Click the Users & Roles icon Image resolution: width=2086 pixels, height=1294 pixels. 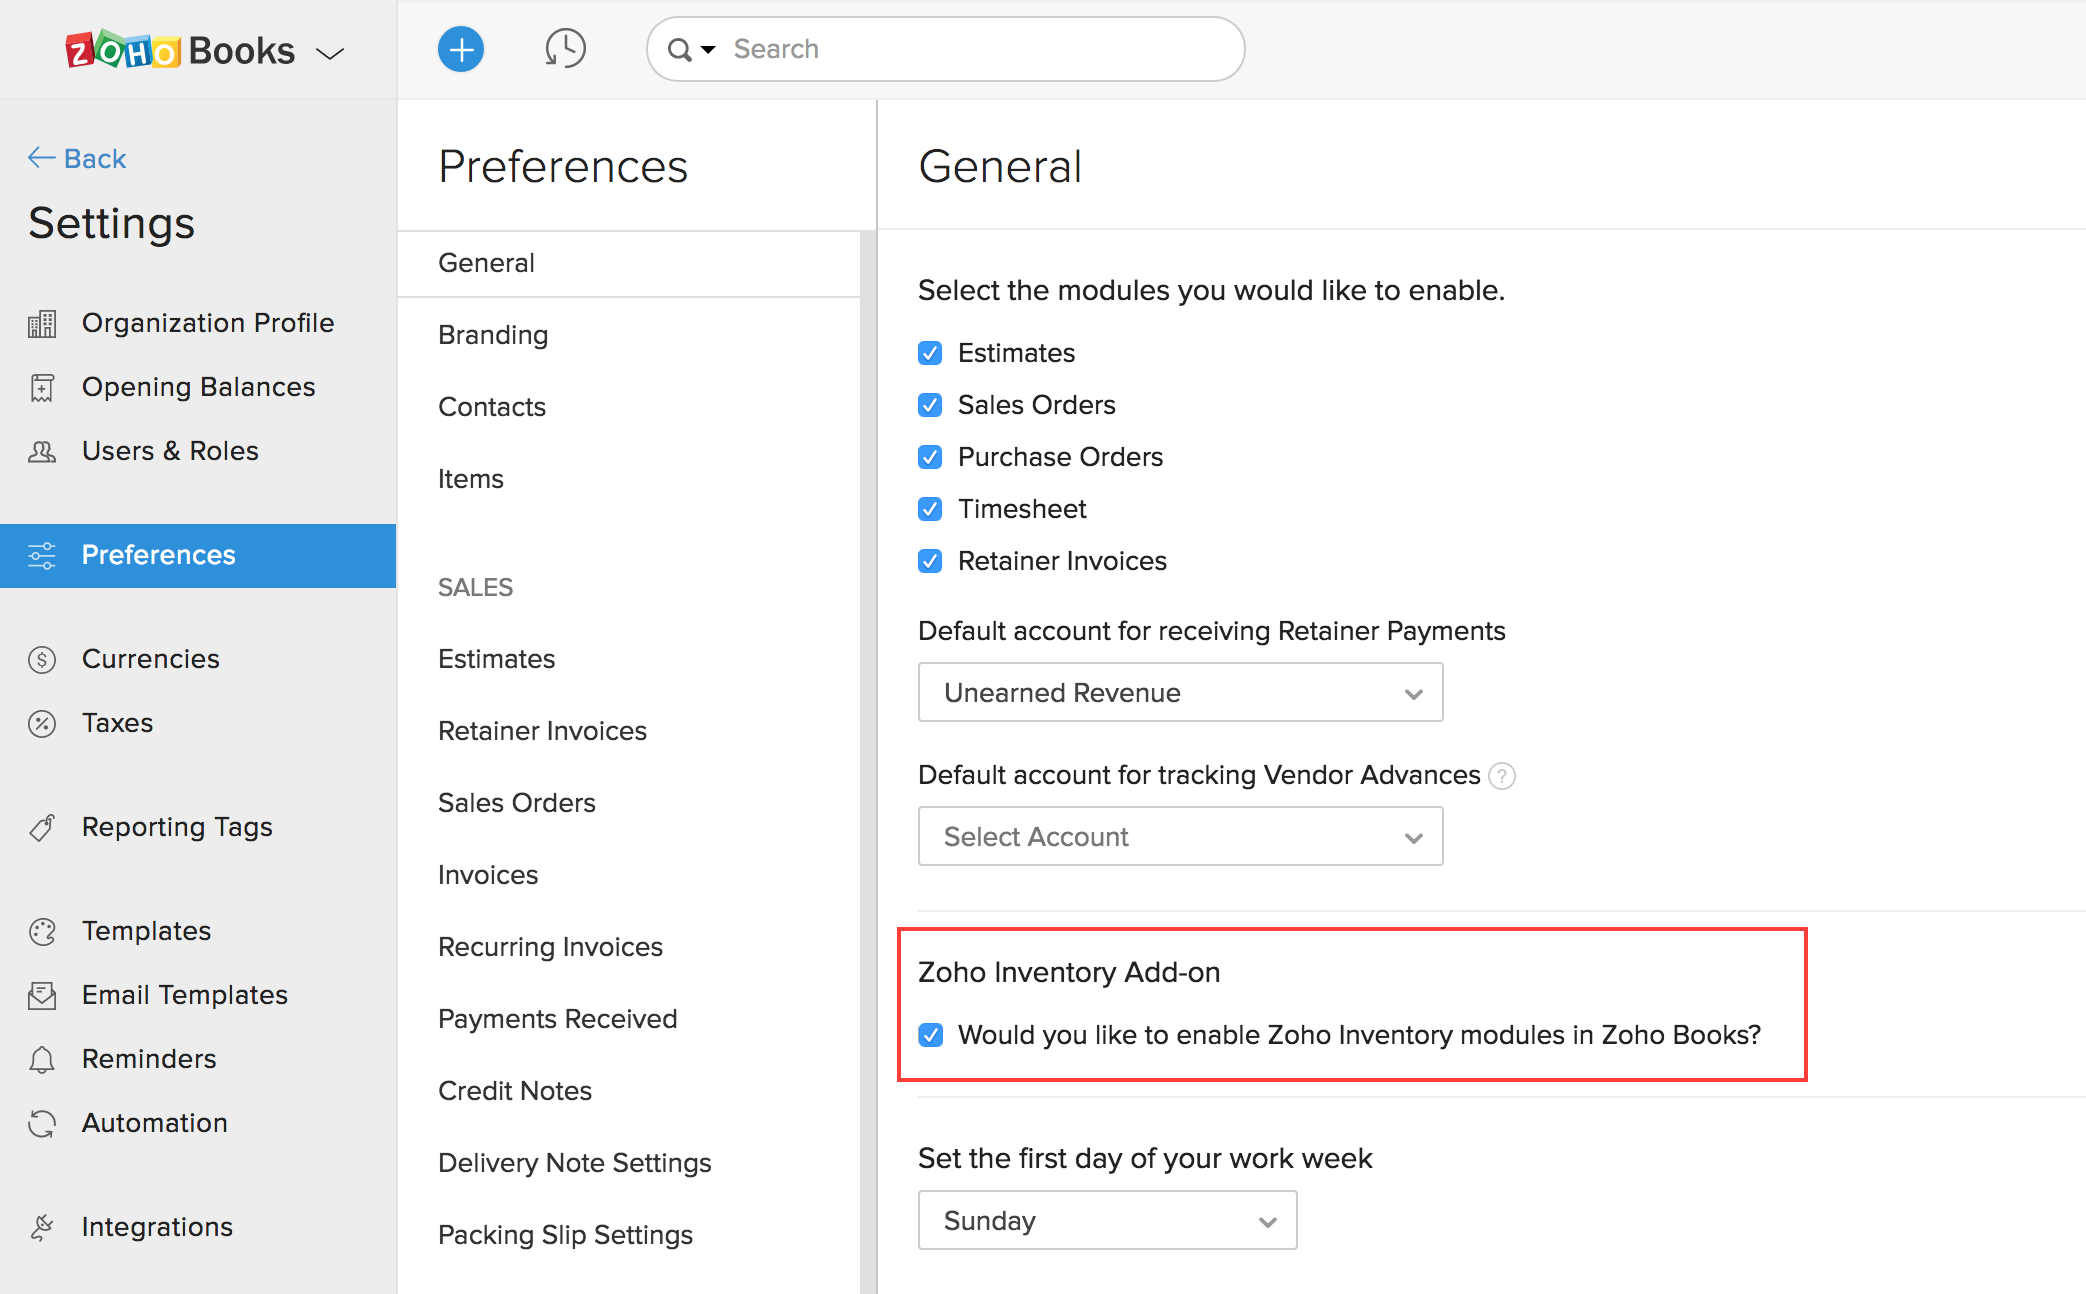43,449
